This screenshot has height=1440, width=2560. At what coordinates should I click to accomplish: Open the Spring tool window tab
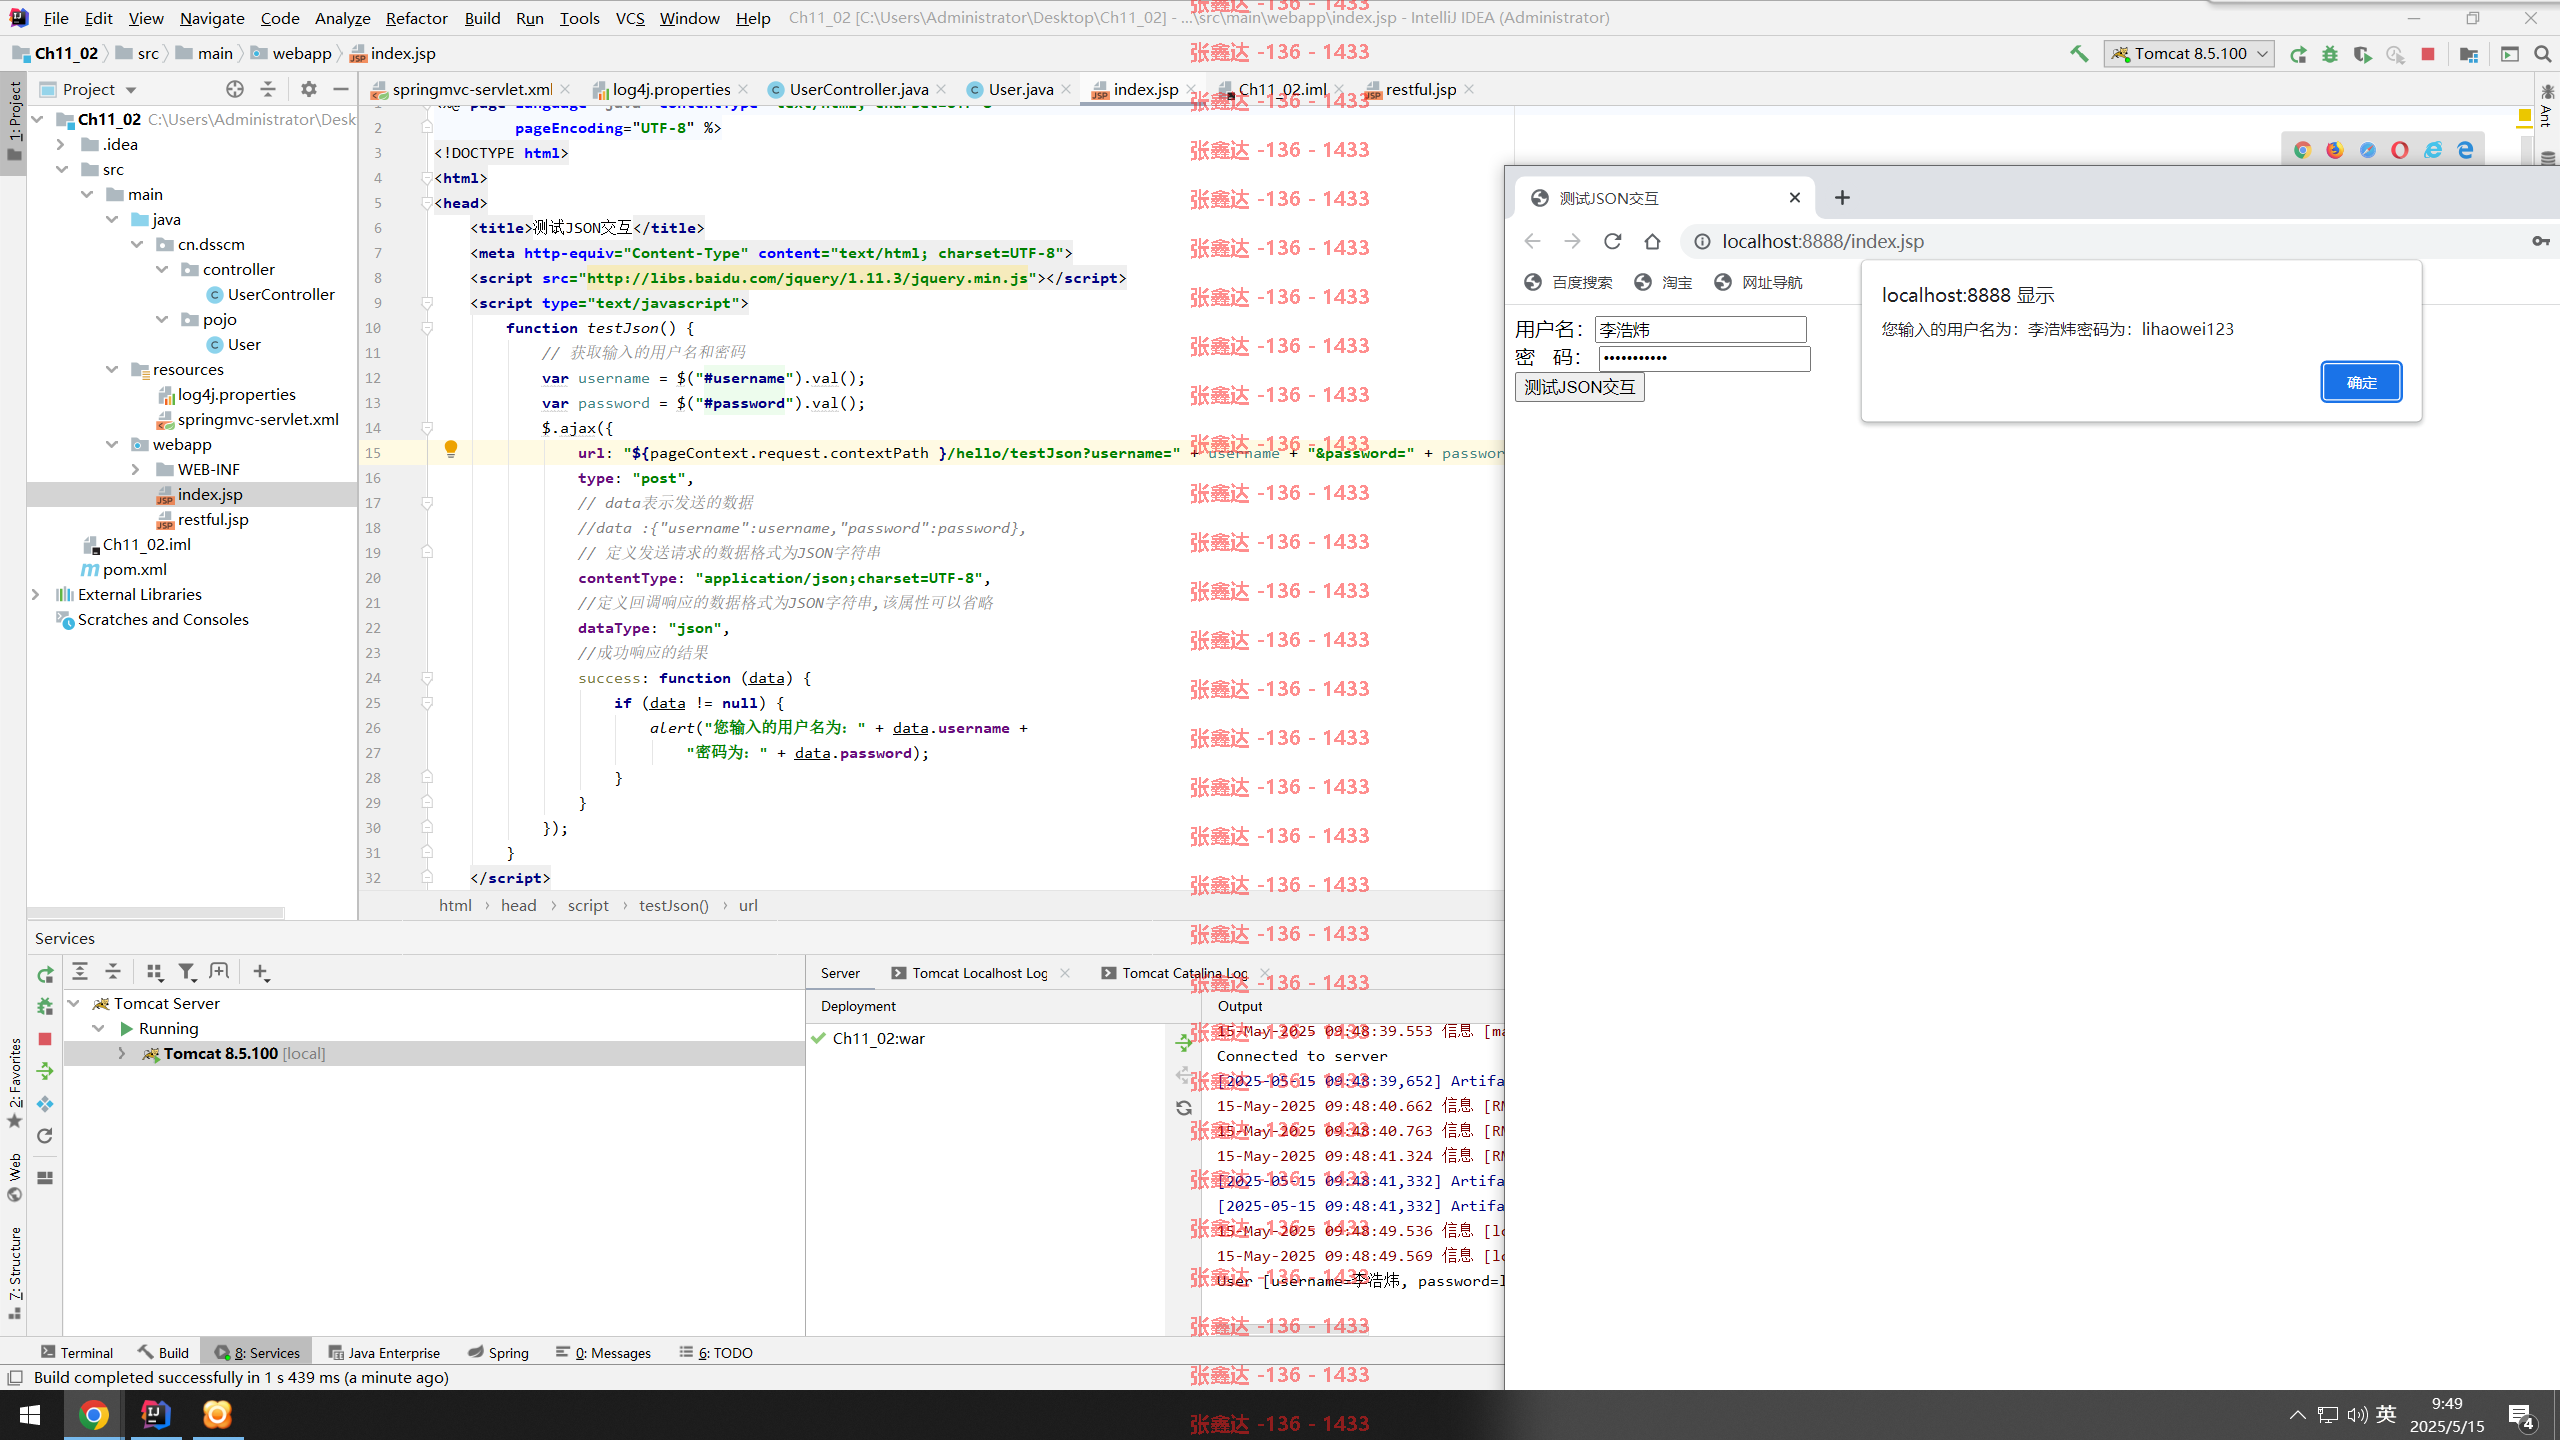pos(498,1352)
